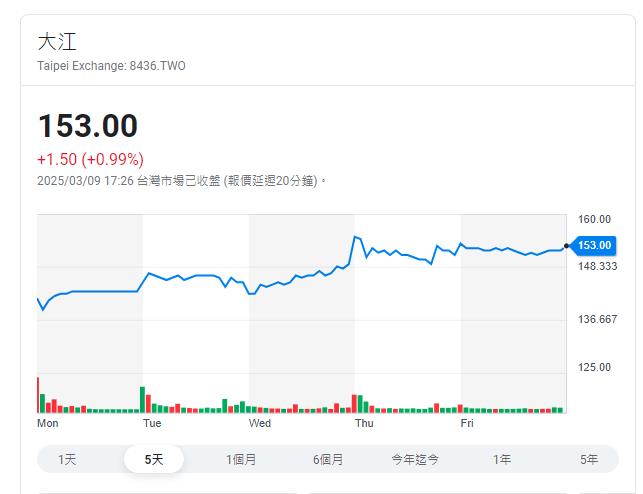The image size is (643, 494).
Task: Switch to the 5年 chart view
Action: click(x=589, y=459)
